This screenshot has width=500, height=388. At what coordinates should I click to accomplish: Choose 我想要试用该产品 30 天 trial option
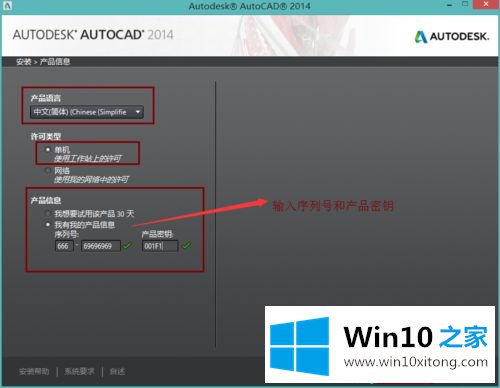click(x=48, y=214)
